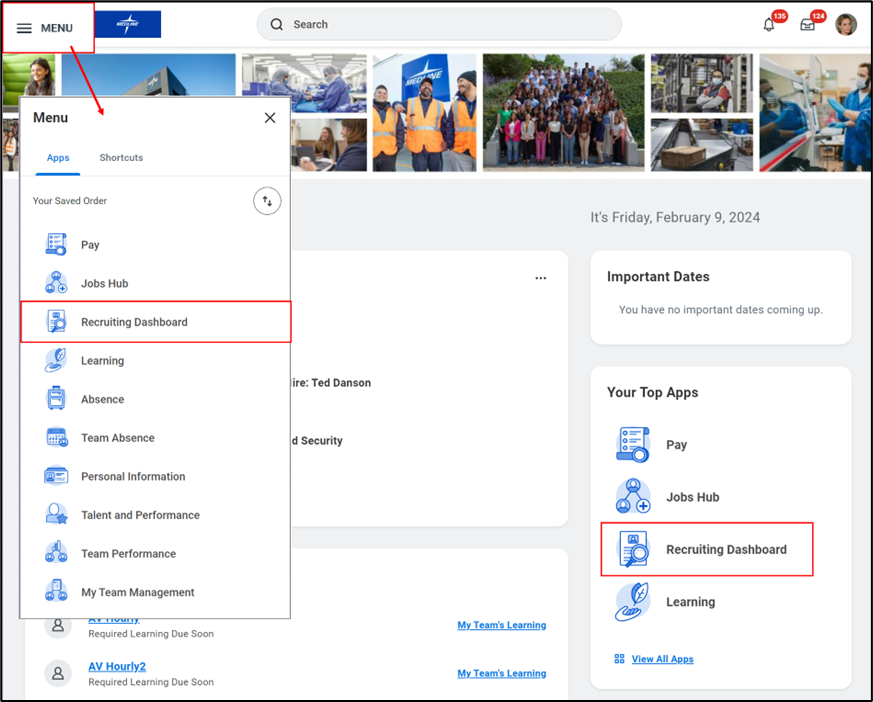Viewport: 873px width, 702px height.
Task: Open the Absence suitcase icon
Action: pos(57,398)
